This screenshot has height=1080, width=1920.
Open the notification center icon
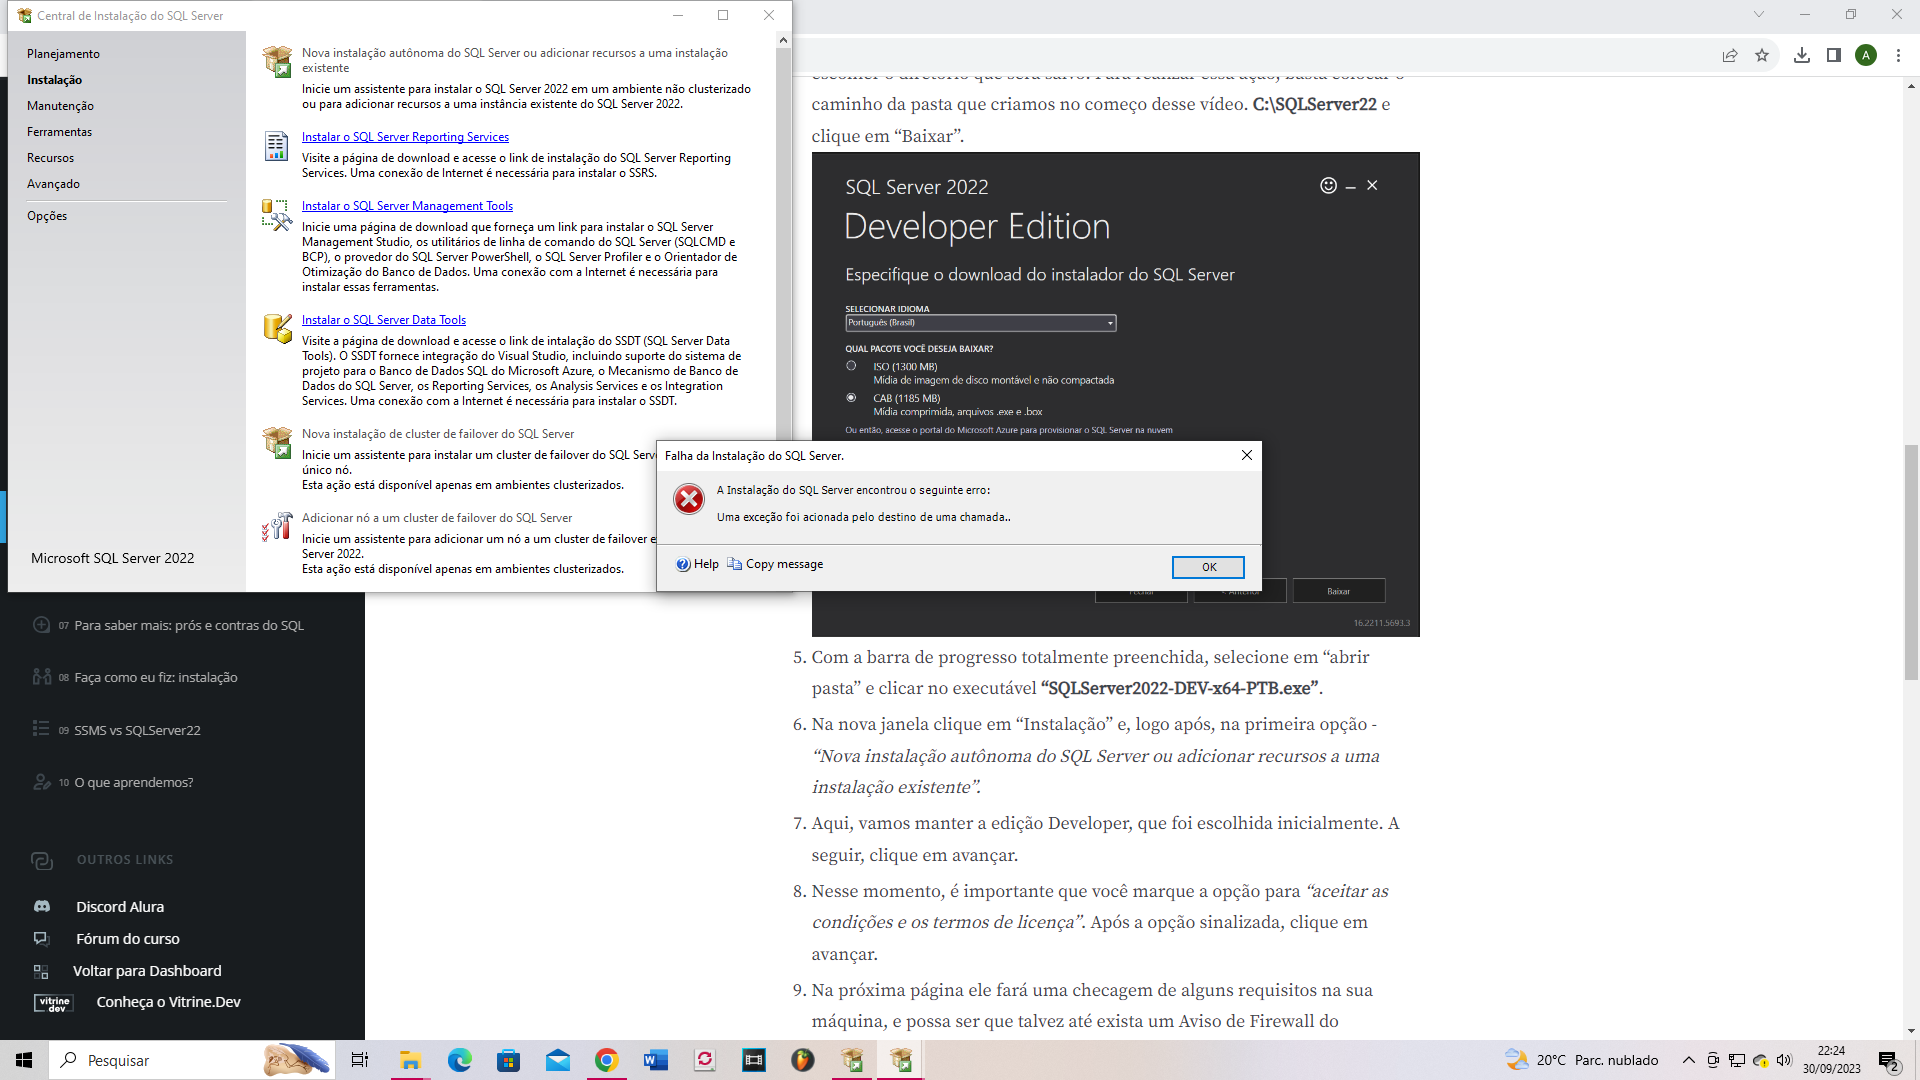[x=1888, y=1061]
